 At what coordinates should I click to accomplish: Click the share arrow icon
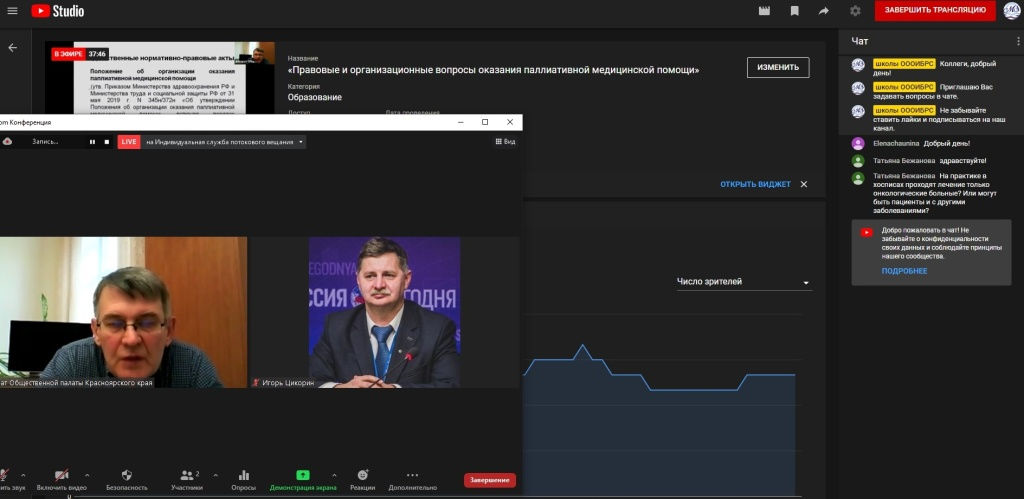(x=823, y=11)
